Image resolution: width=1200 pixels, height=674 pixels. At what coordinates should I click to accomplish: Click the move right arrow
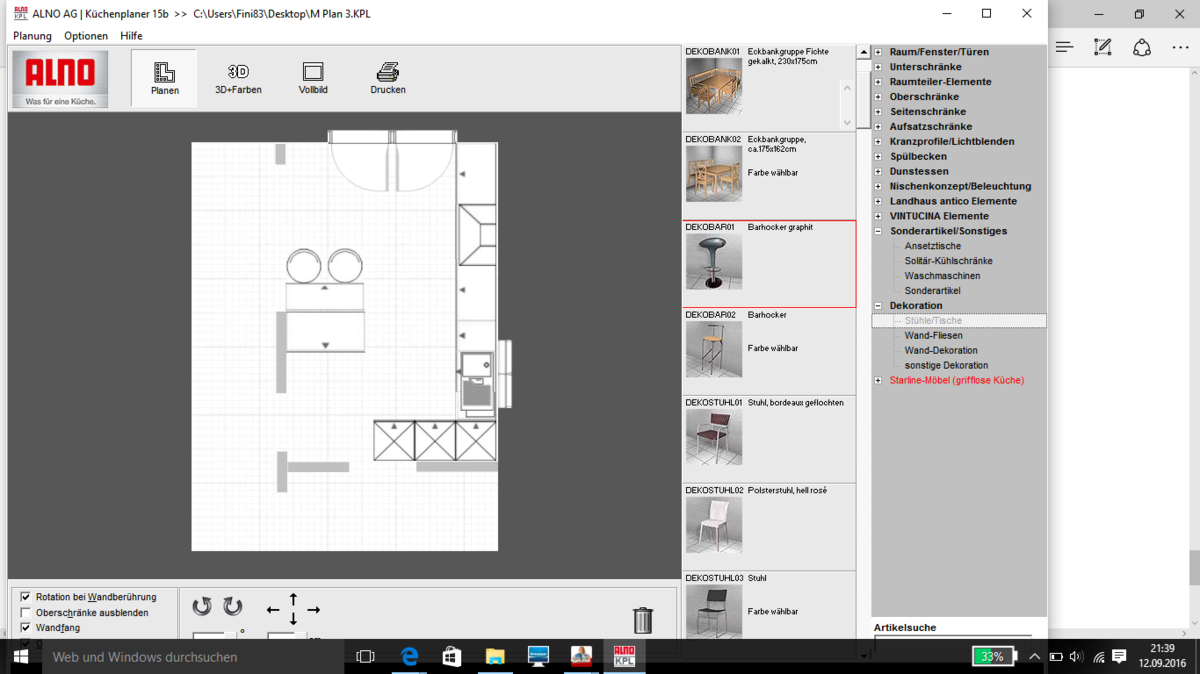314,610
